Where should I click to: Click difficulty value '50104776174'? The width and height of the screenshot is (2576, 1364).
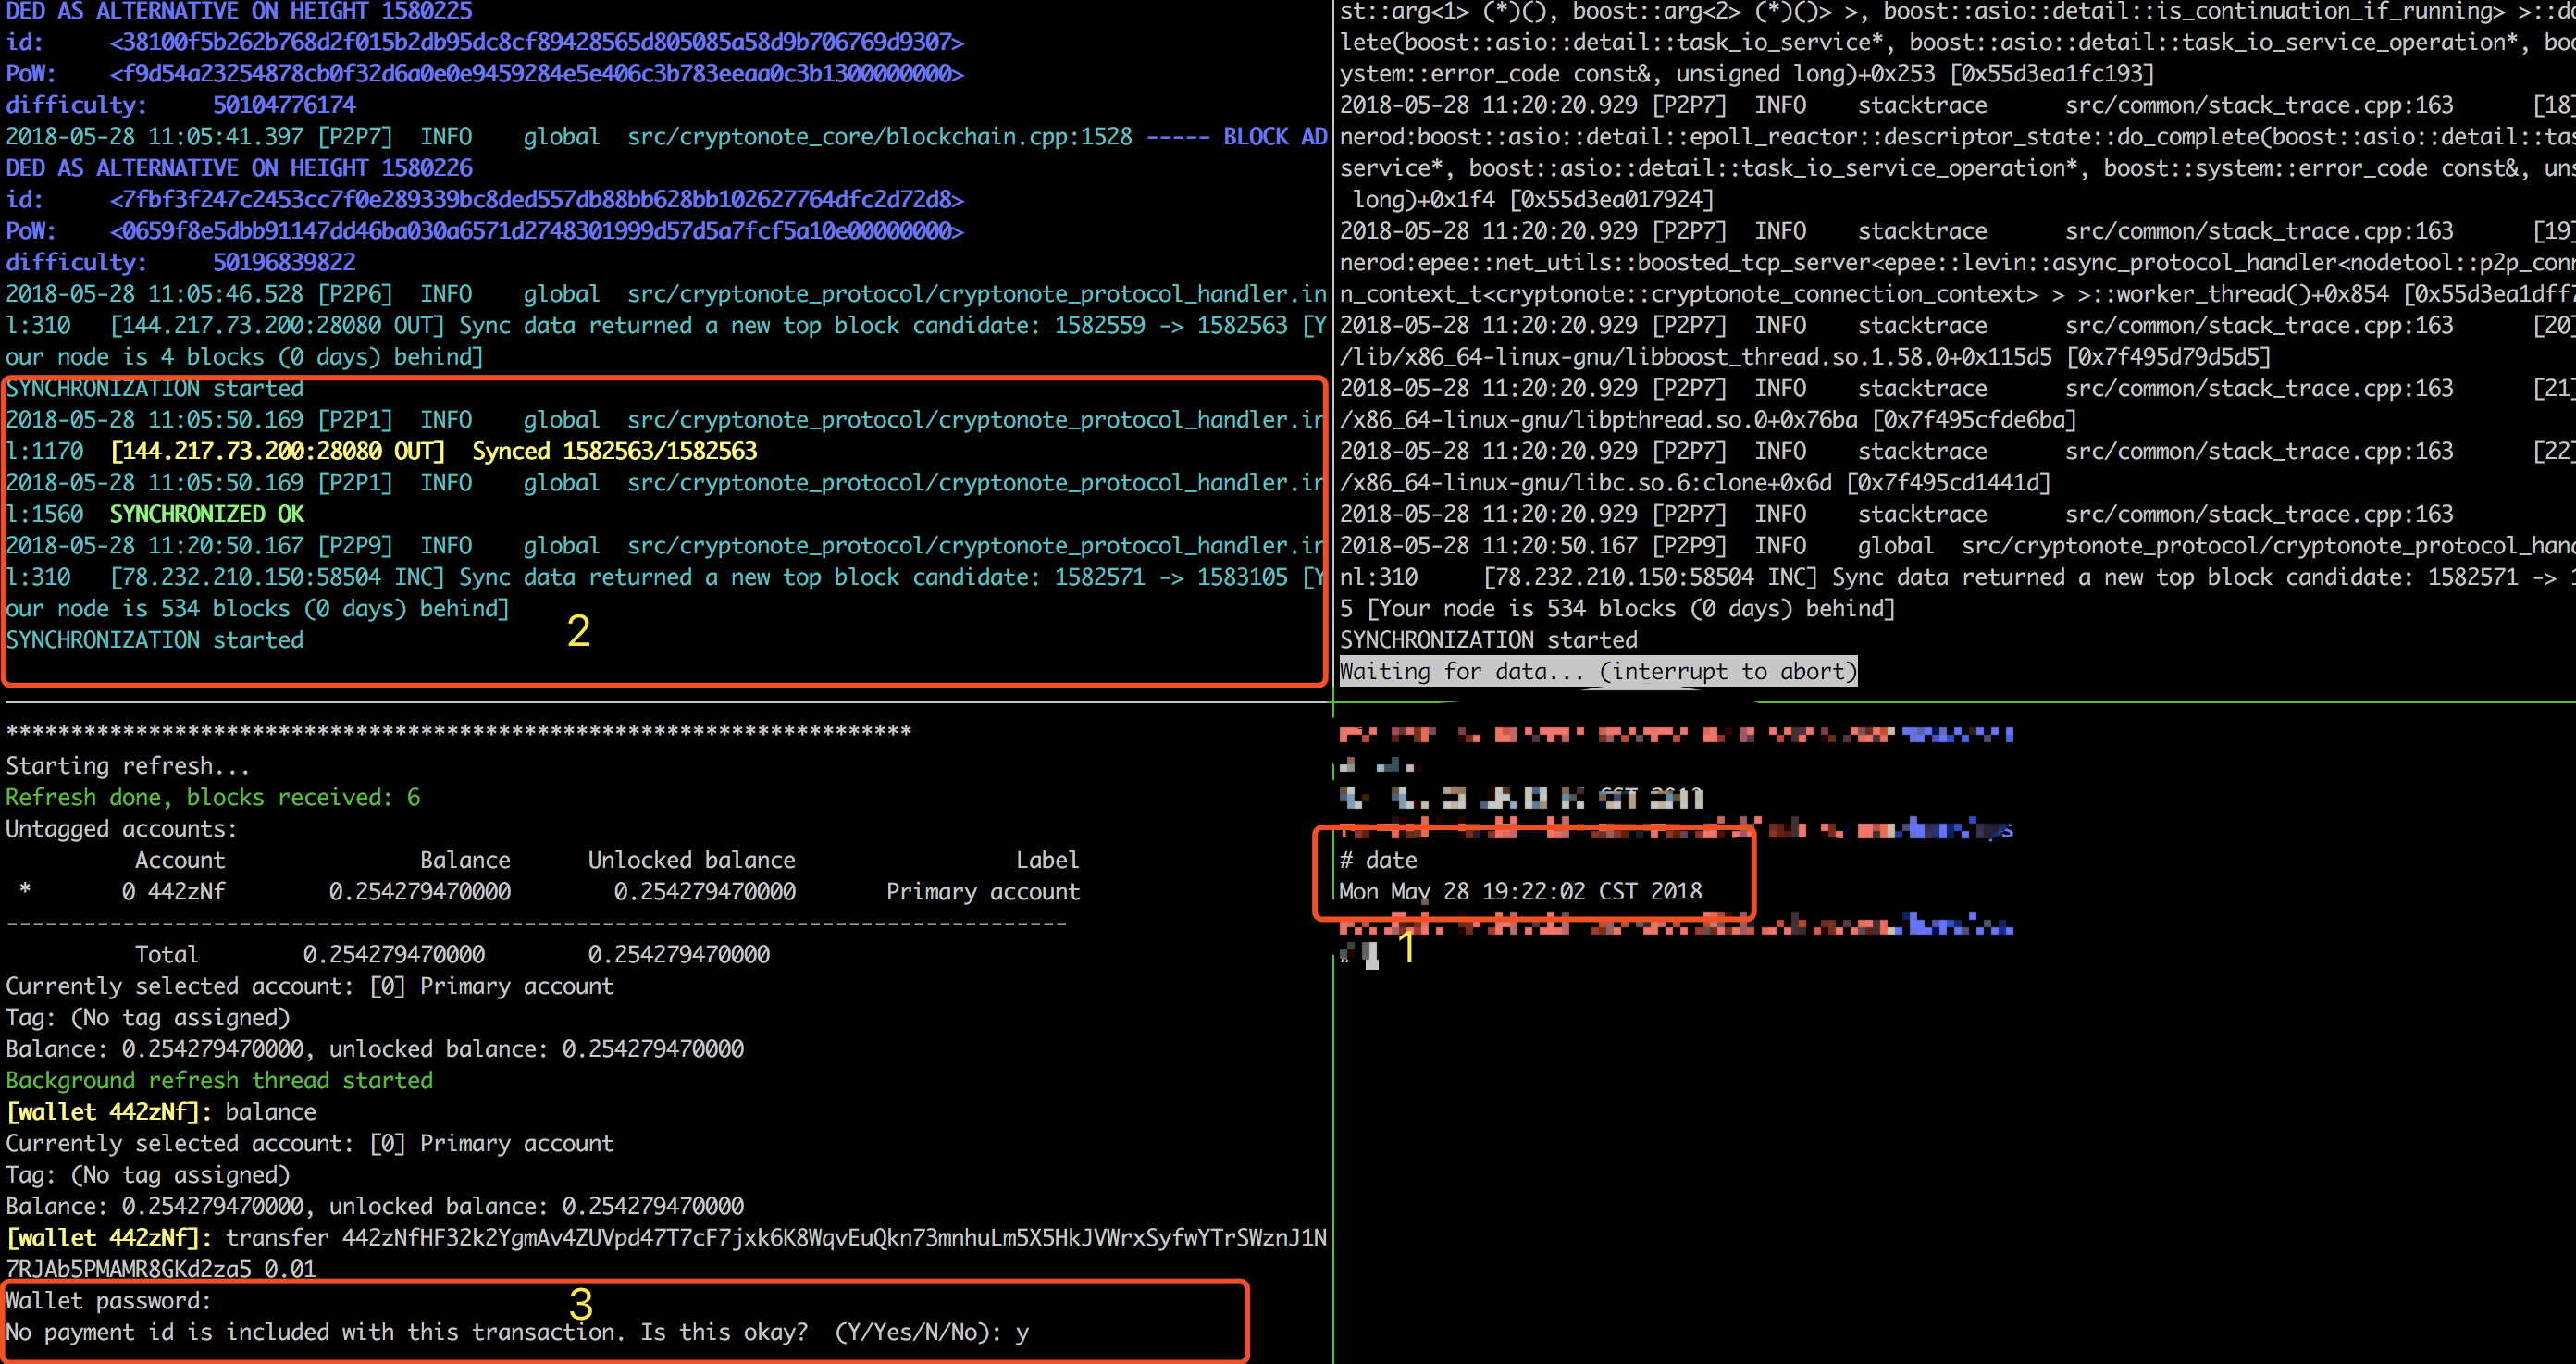[x=284, y=105]
